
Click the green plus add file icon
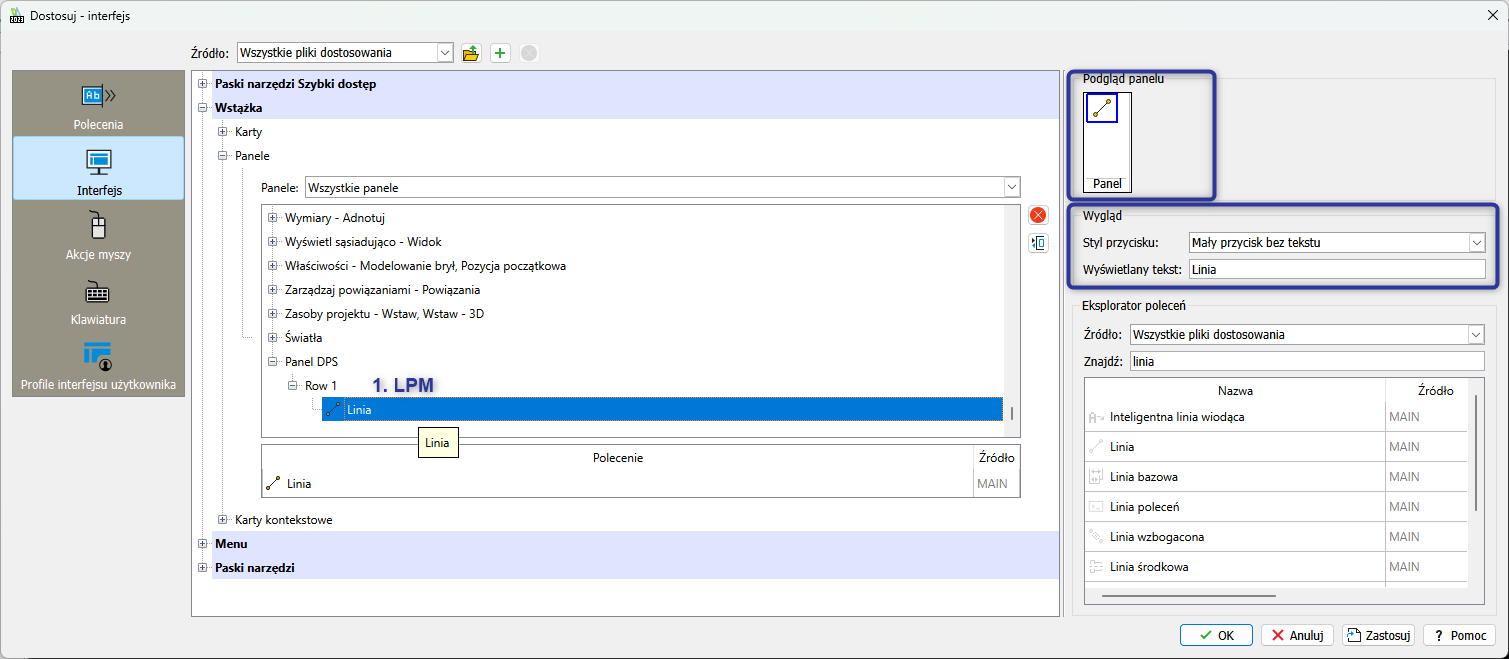pyautogui.click(x=500, y=53)
